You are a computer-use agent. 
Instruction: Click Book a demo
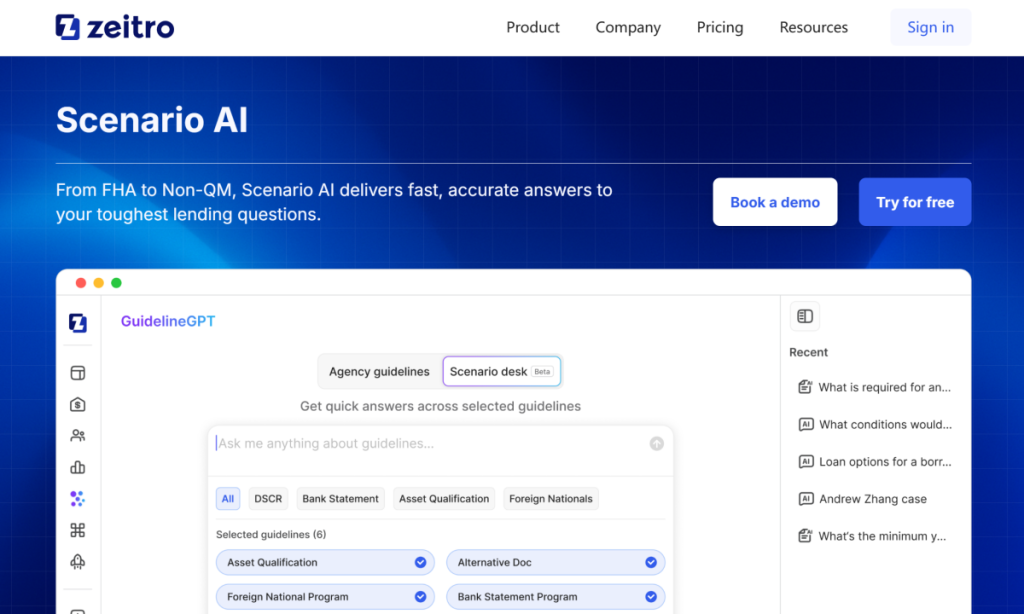pos(775,202)
